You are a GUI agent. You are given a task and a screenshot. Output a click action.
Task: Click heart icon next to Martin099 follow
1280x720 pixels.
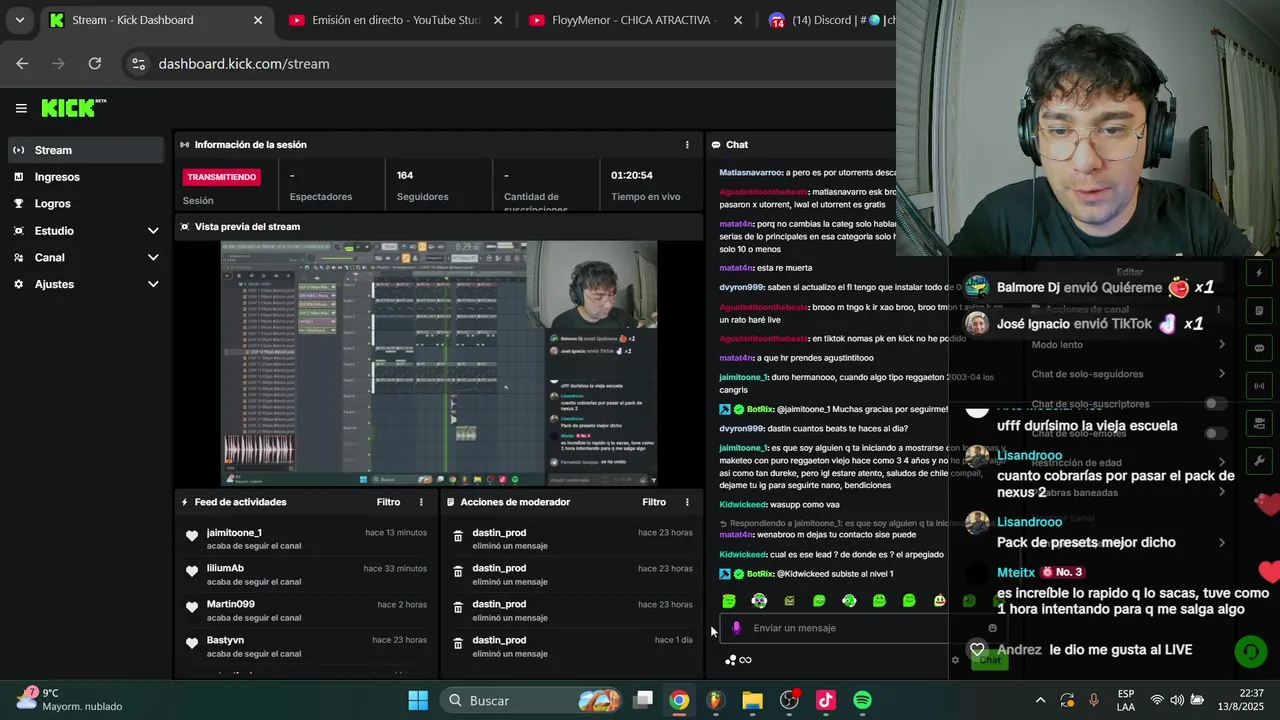click(192, 608)
